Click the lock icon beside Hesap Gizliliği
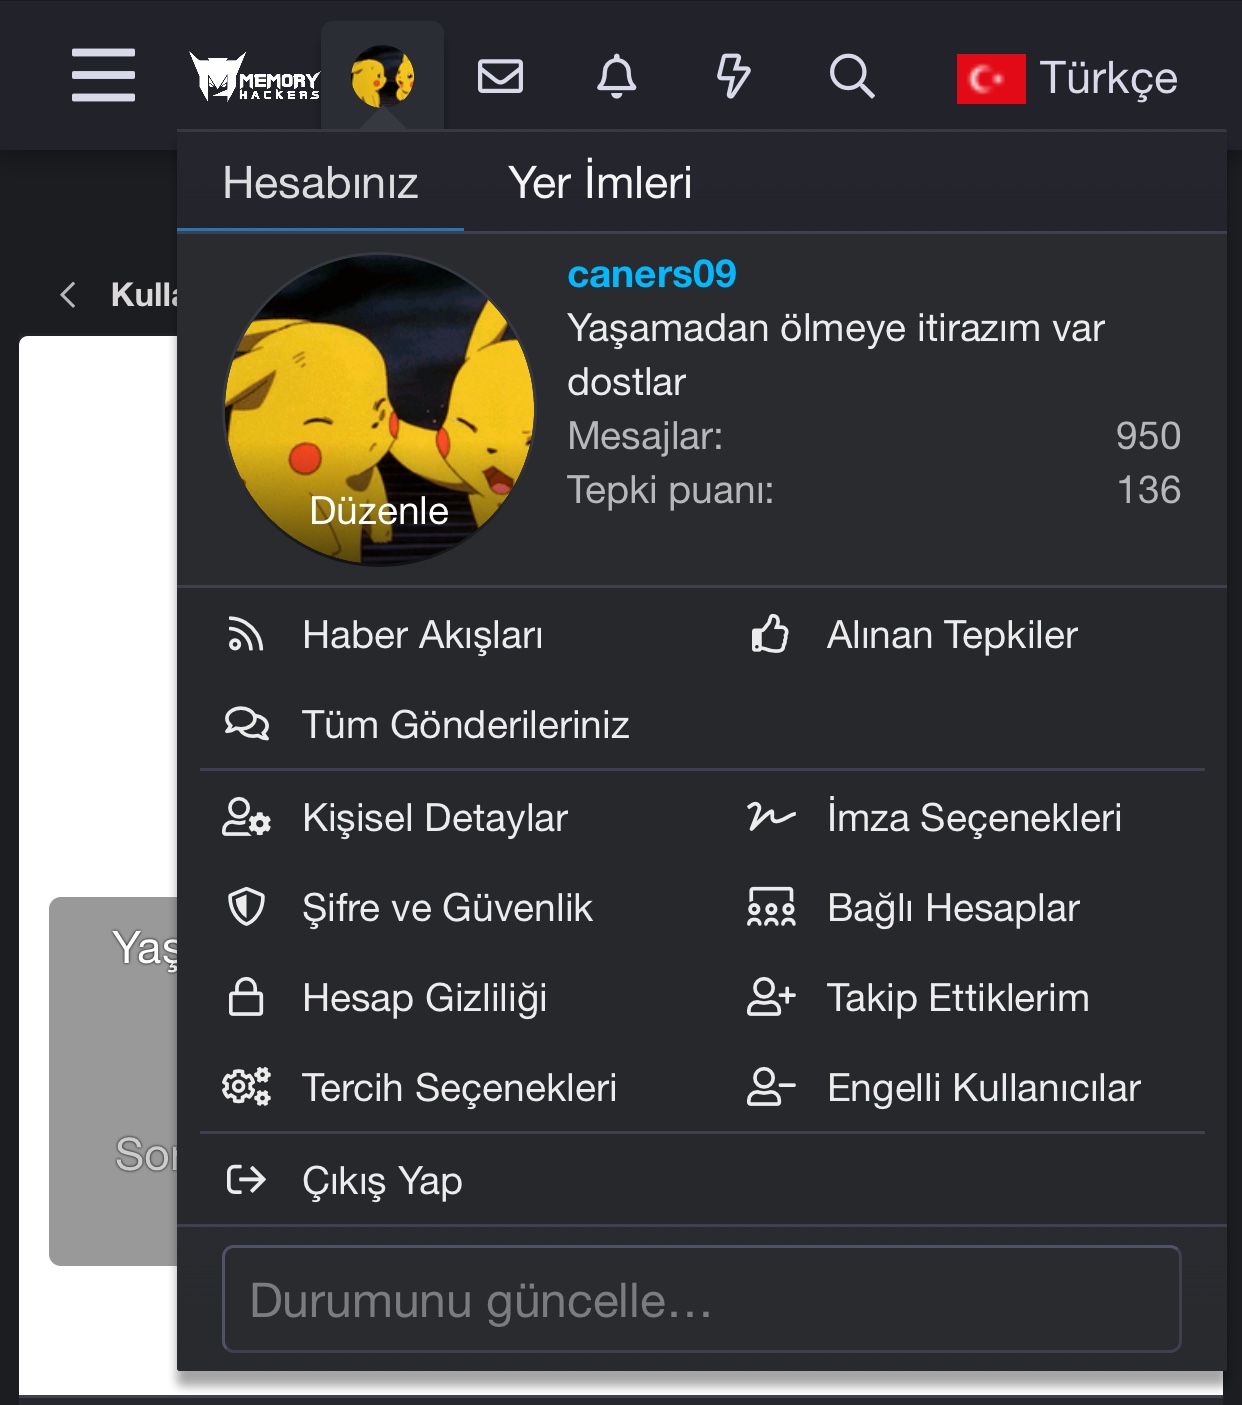The height and width of the screenshot is (1405, 1242). pos(246,997)
